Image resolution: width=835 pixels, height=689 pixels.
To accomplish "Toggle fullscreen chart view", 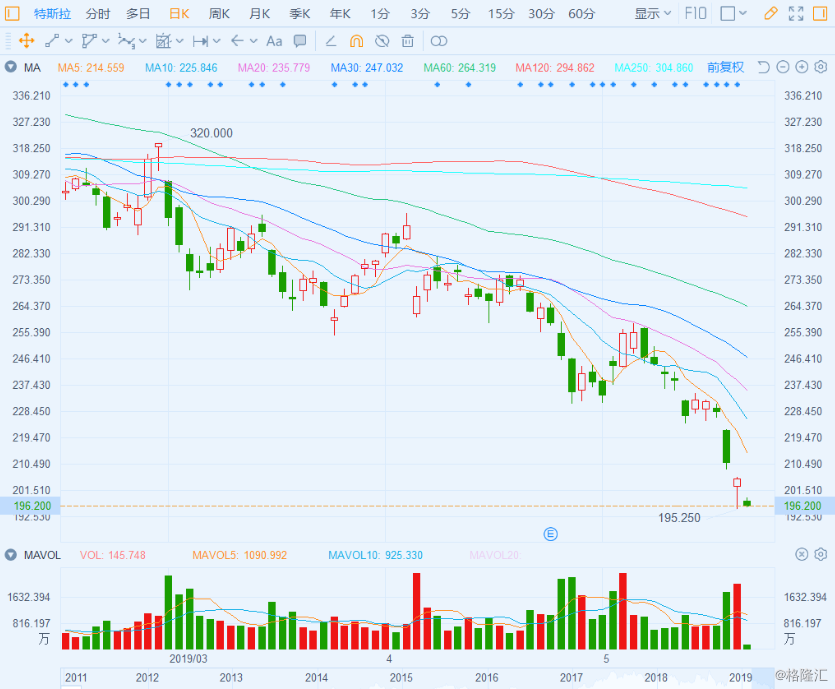I will [x=796, y=13].
